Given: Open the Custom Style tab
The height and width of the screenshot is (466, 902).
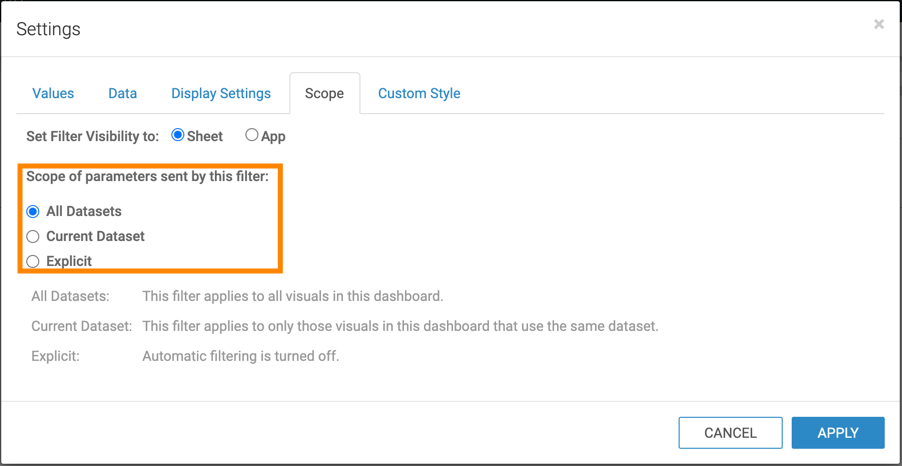Looking at the screenshot, I should click(x=419, y=93).
